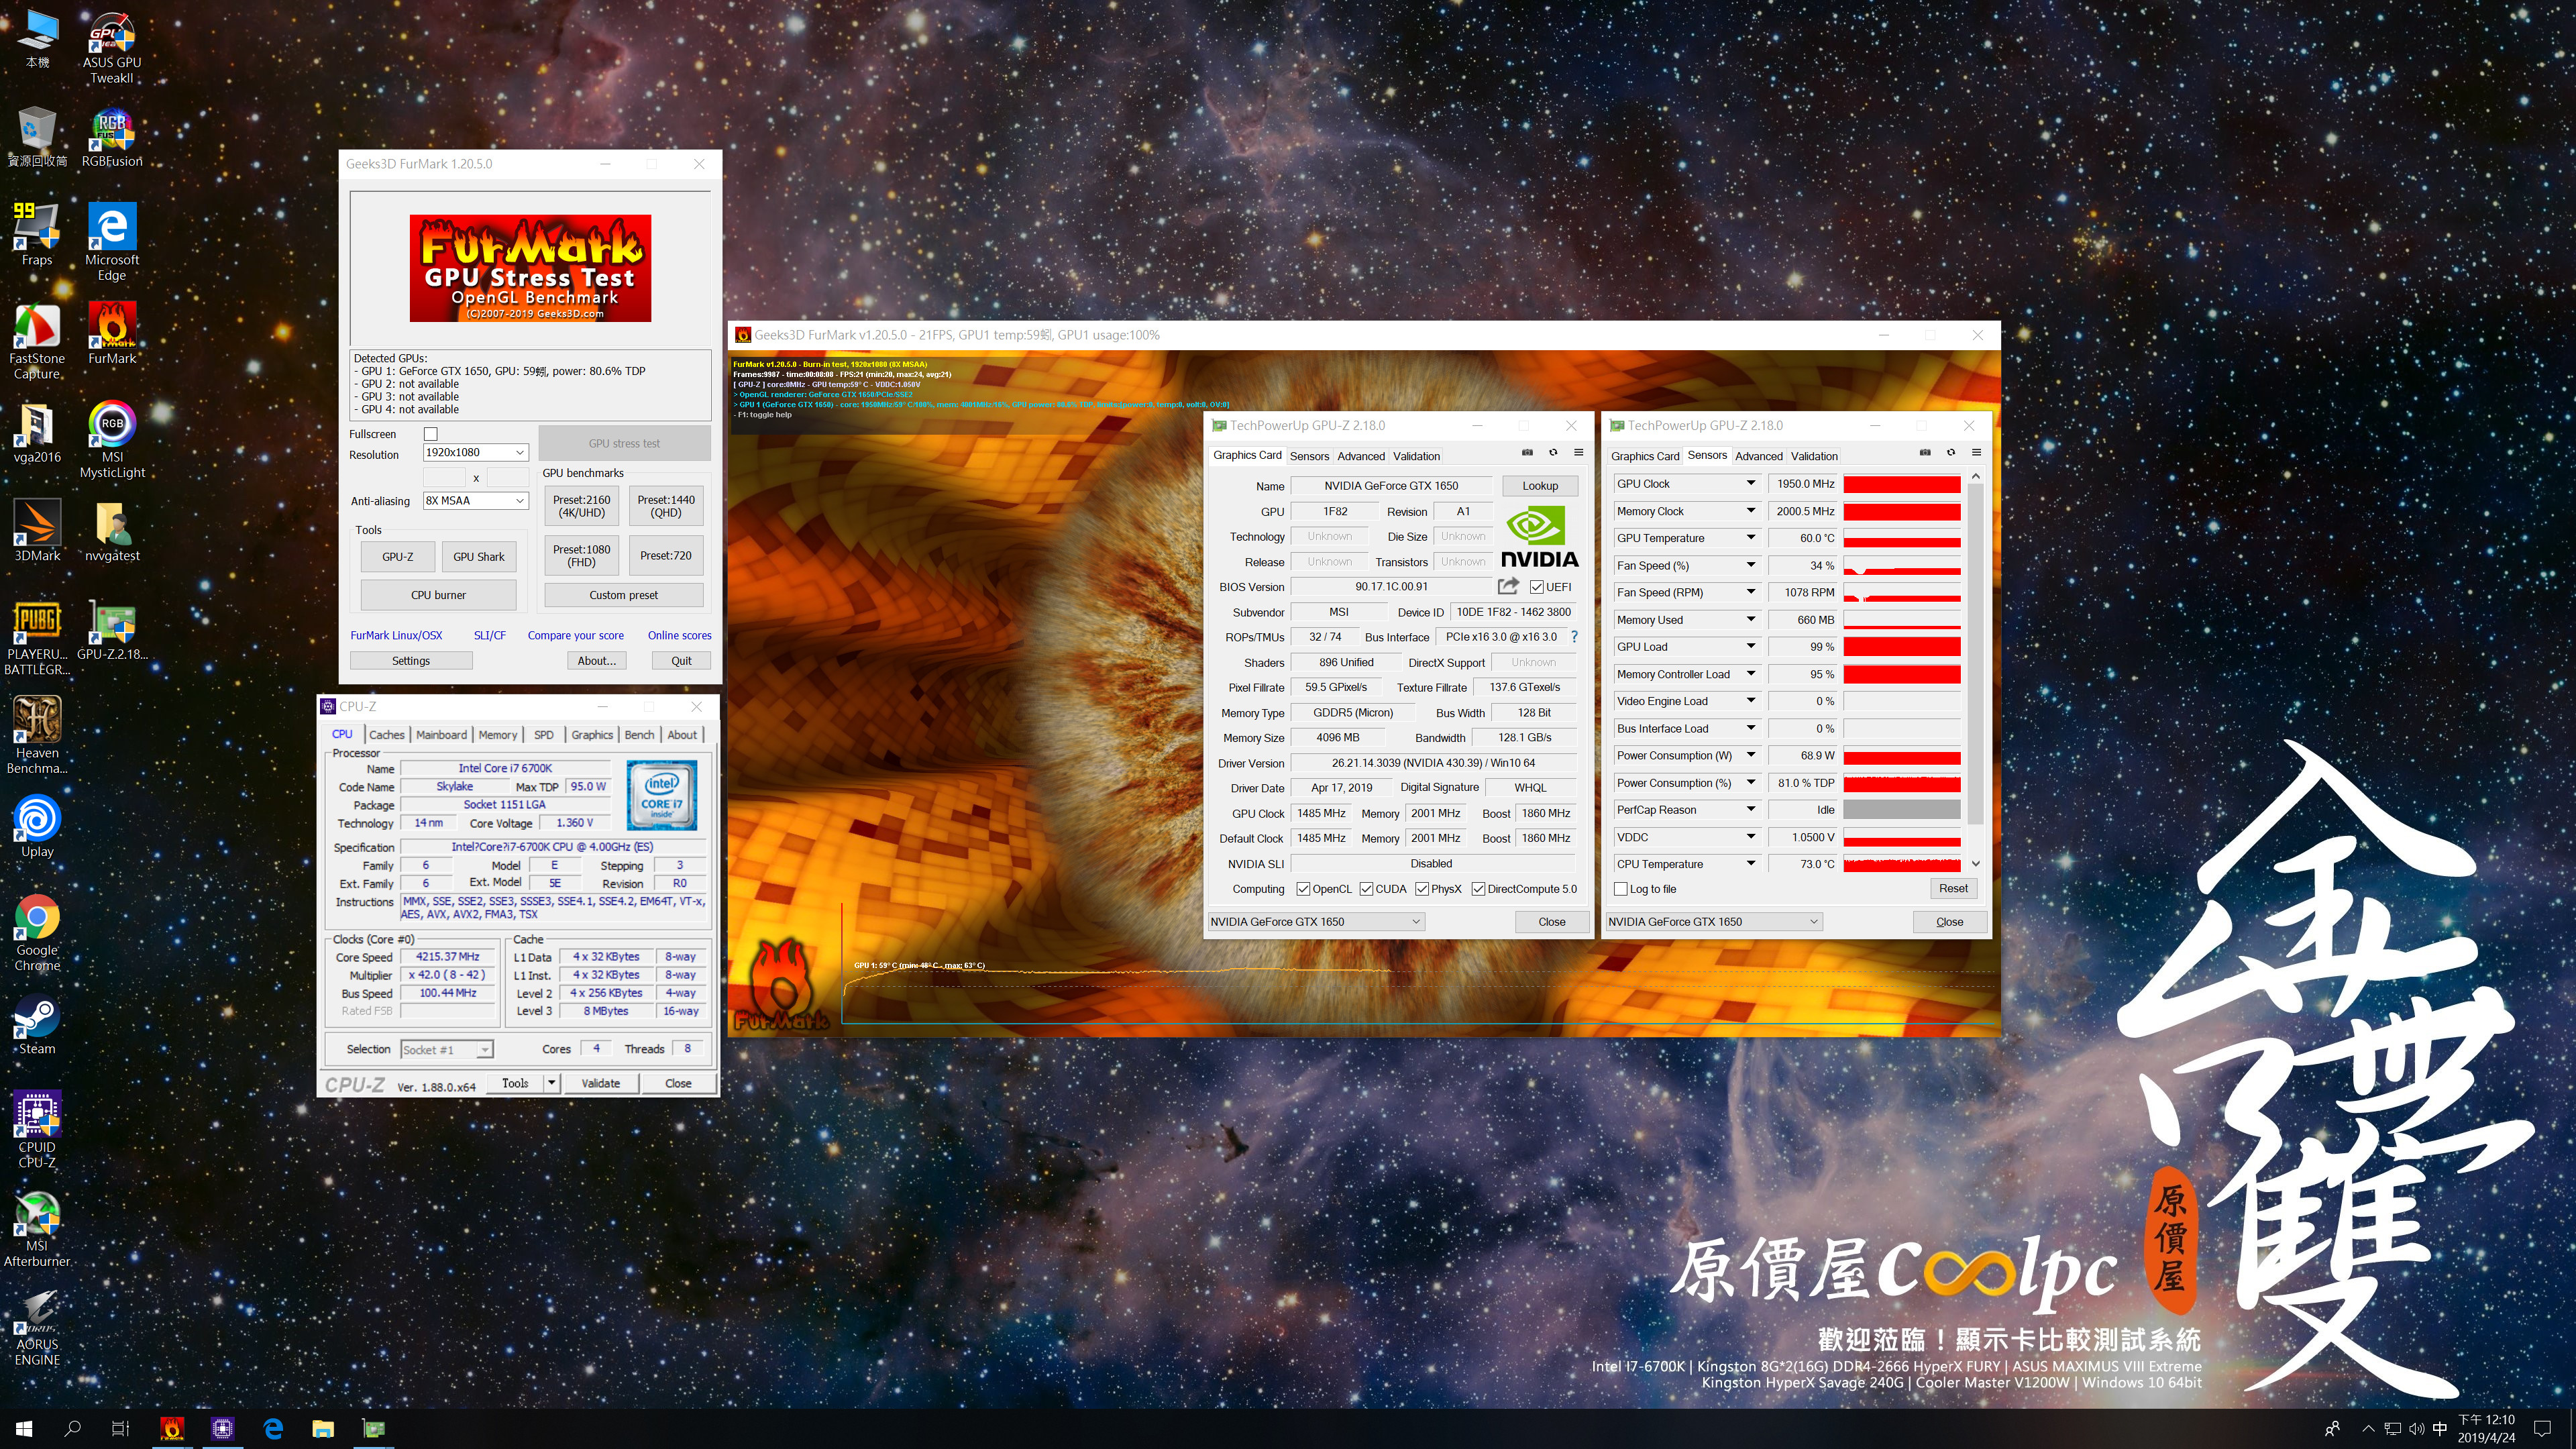Click GPU-Z Sensors vertical scrollbar
Screen dimensions: 2576x1449
pyautogui.click(x=1975, y=670)
